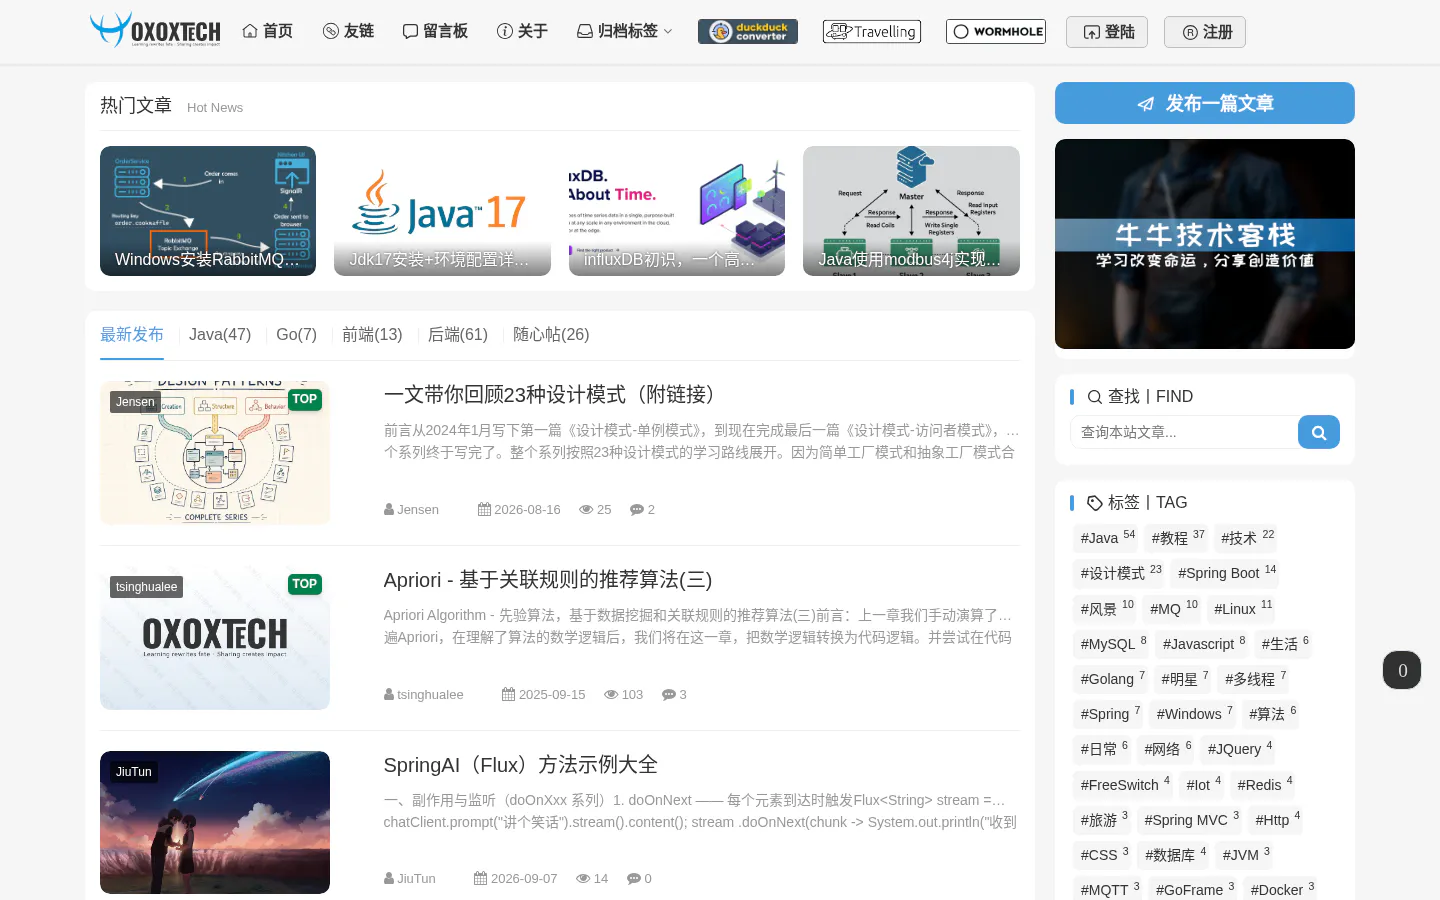Open the Java使用modbus4j hot article thumbnail
Viewport: 1440px width, 900px height.
(x=911, y=211)
